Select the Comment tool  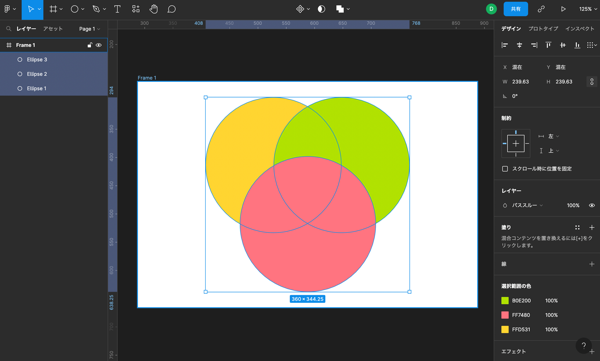click(172, 9)
